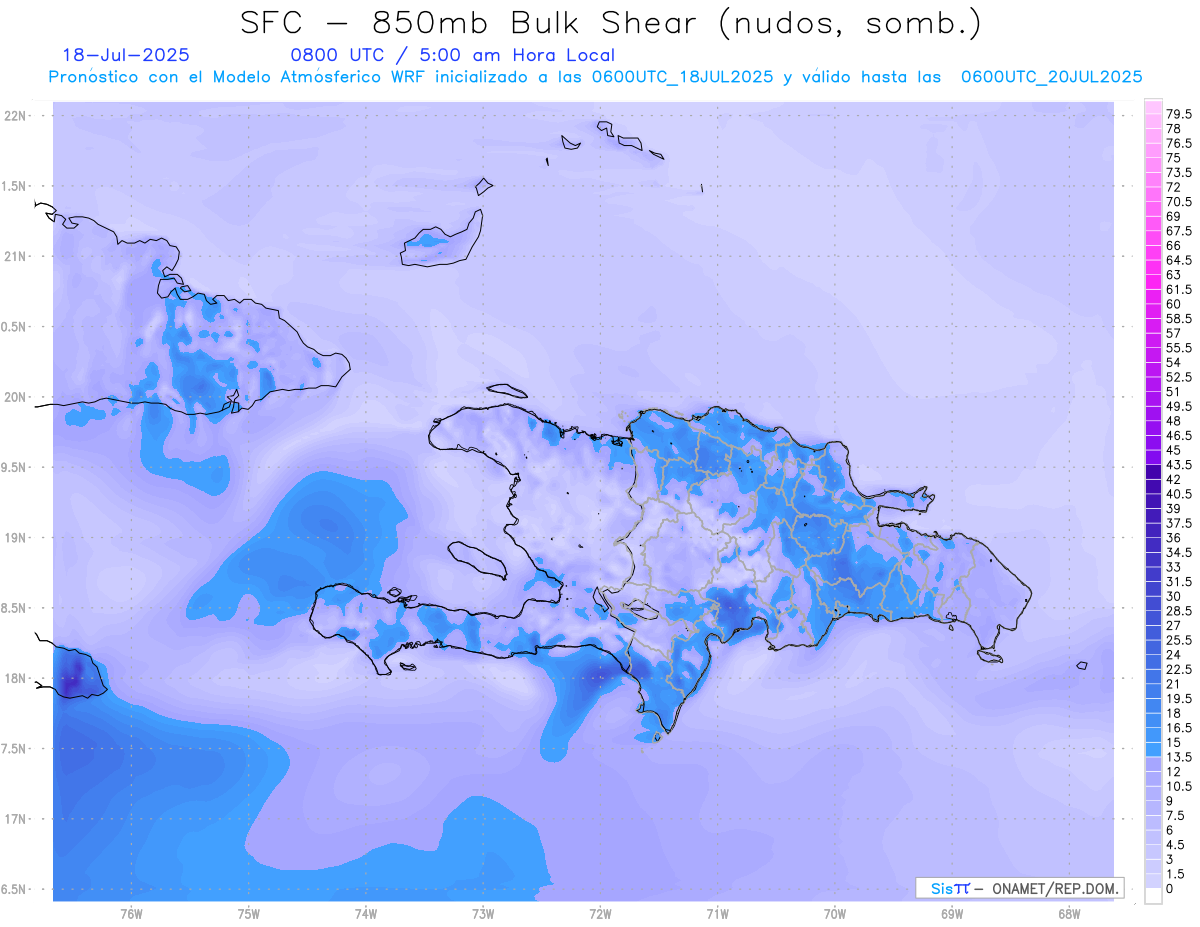Select the white legend swatch beside 0
The width and height of the screenshot is (1200, 927).
(x=1153, y=896)
